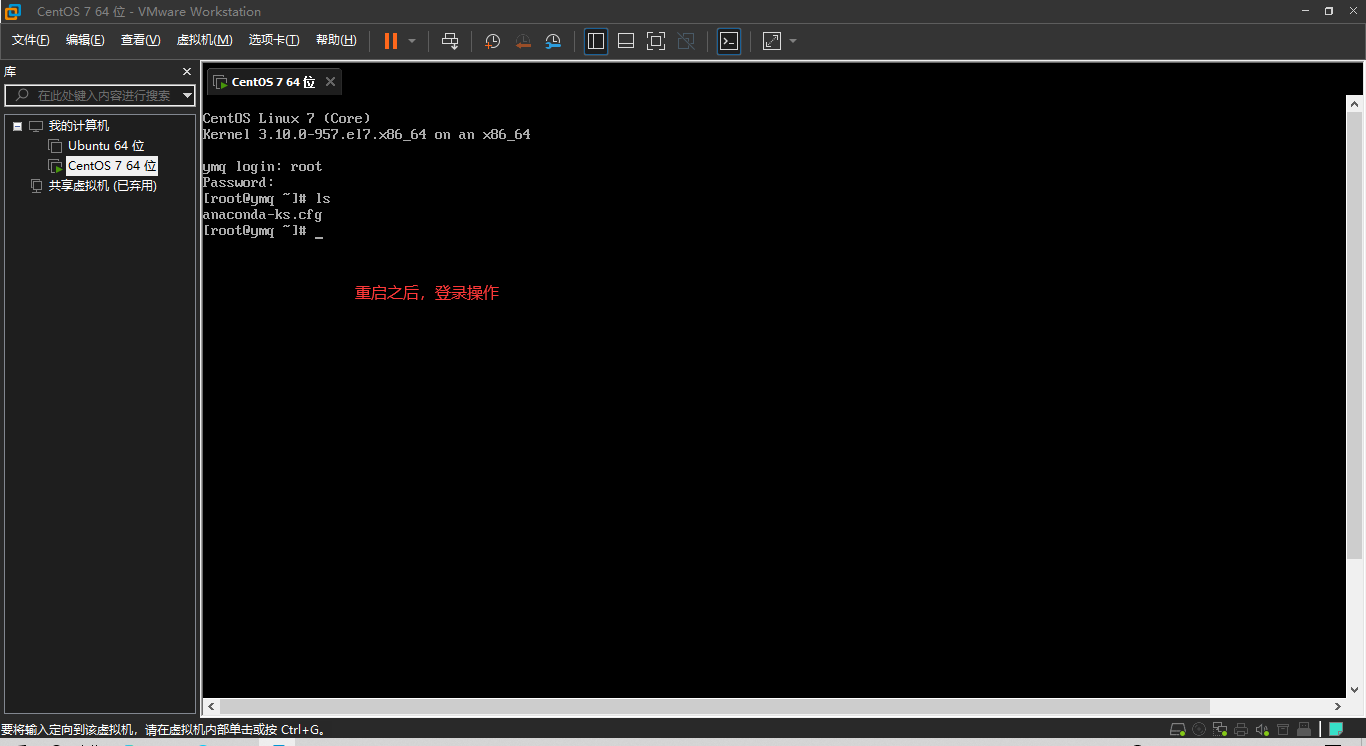Viewport: 1366px width, 746px height.
Task: Click the console horizontal scrollbar left arrow
Action: pos(210,706)
